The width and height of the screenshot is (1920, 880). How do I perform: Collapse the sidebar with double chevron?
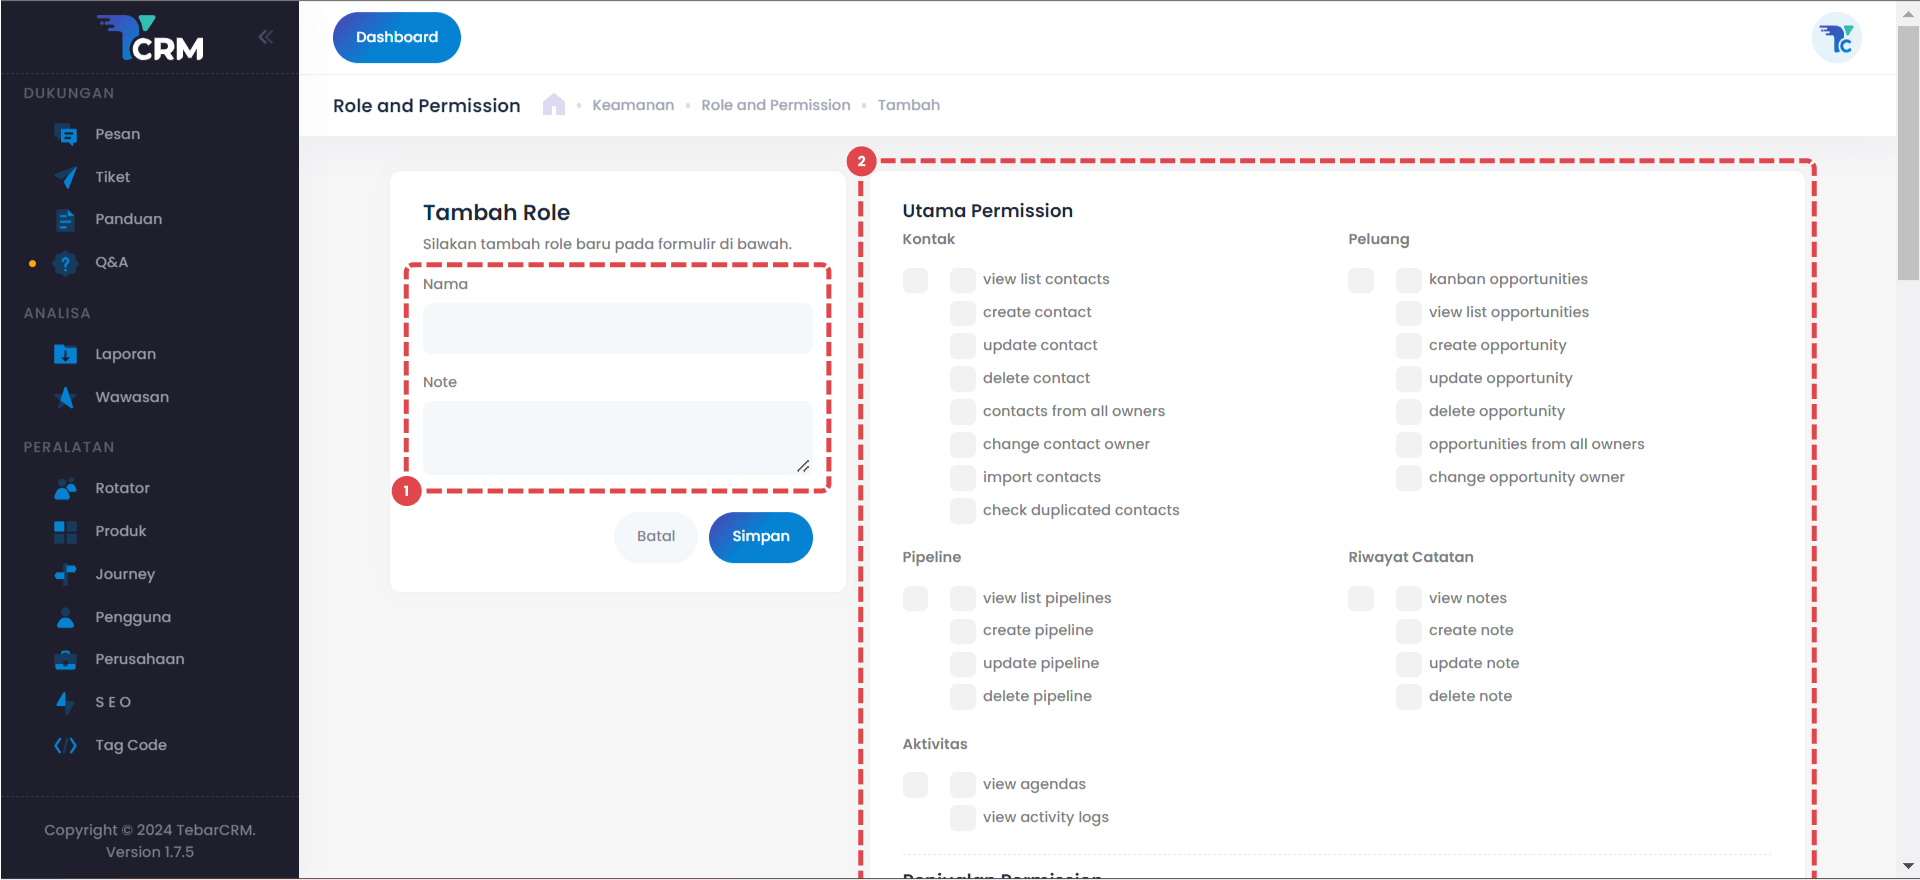tap(265, 37)
